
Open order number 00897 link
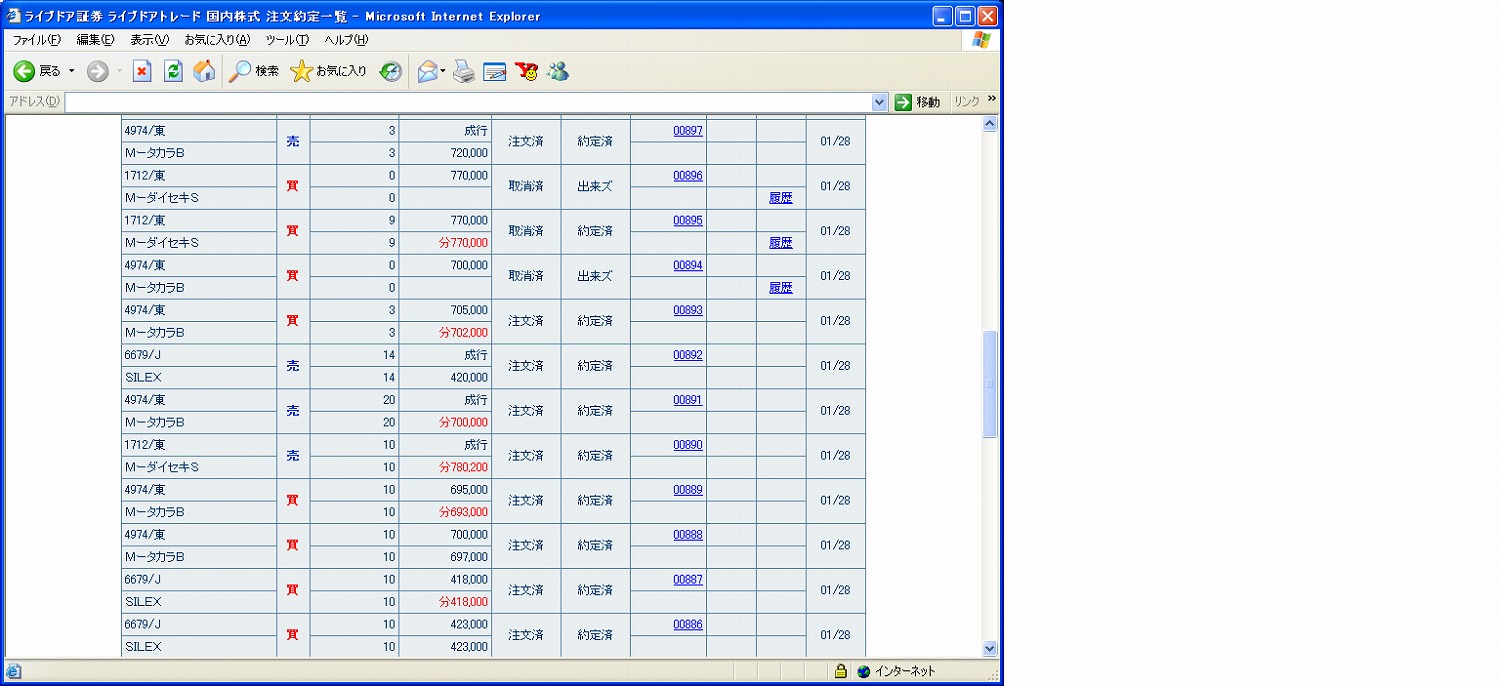(x=688, y=131)
